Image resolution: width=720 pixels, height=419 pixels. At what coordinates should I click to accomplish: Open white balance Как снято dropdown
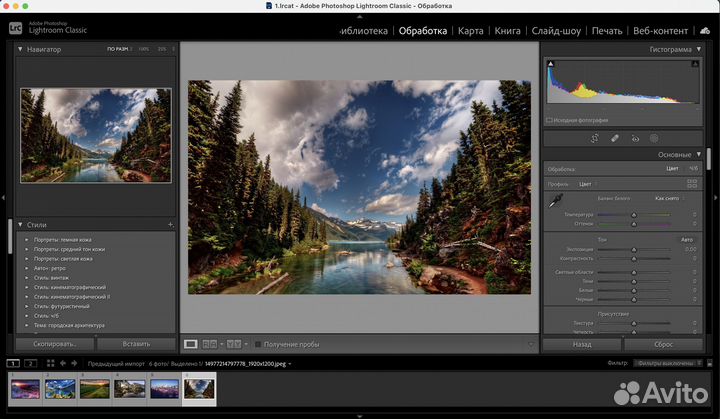pyautogui.click(x=669, y=198)
